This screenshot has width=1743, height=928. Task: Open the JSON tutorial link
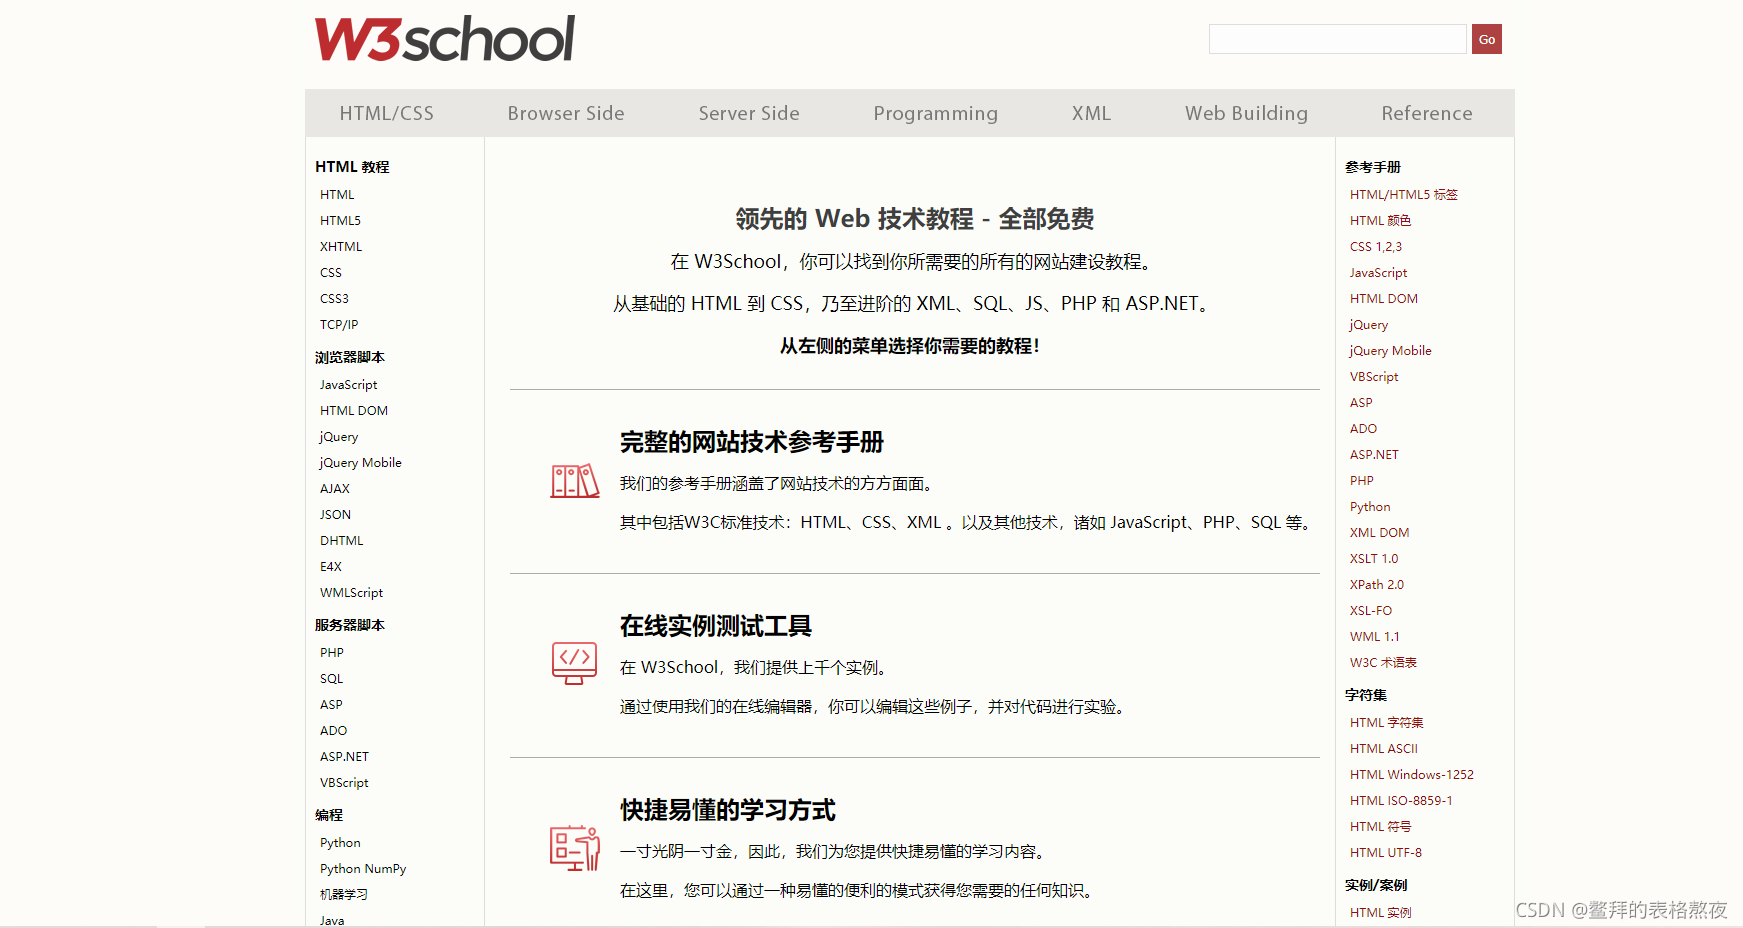click(x=335, y=515)
